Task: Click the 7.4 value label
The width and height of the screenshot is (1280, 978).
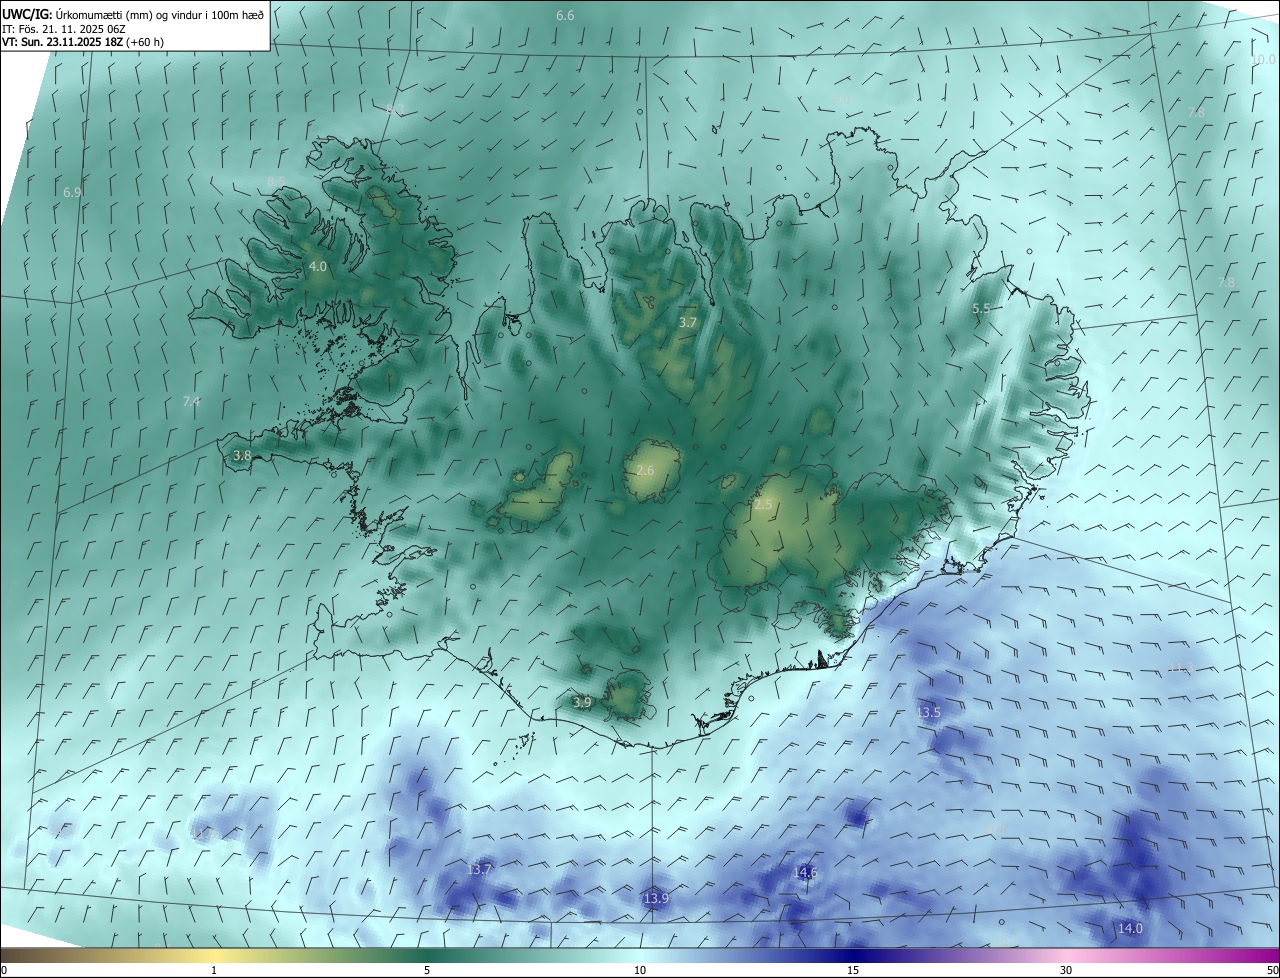Action: (x=191, y=402)
